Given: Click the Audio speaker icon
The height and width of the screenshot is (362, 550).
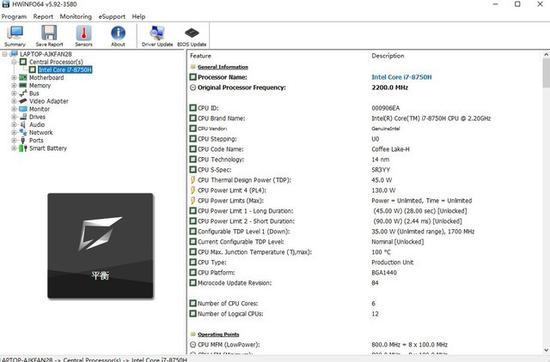Looking at the screenshot, I should (x=23, y=125).
